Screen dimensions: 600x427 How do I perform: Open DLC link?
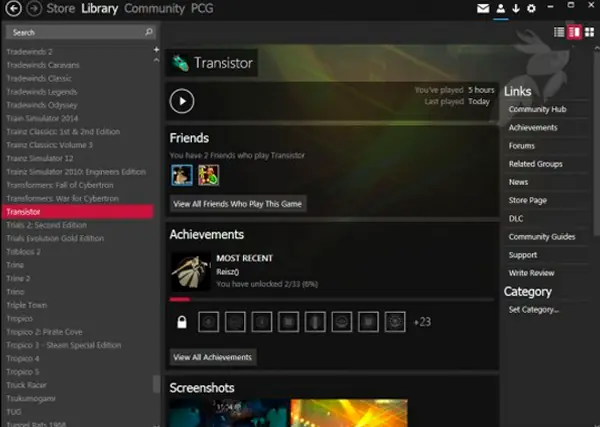tap(516, 218)
